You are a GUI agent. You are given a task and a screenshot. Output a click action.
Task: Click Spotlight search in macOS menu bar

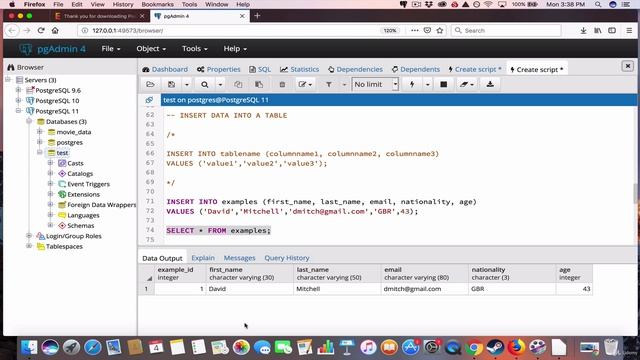coord(598,4)
